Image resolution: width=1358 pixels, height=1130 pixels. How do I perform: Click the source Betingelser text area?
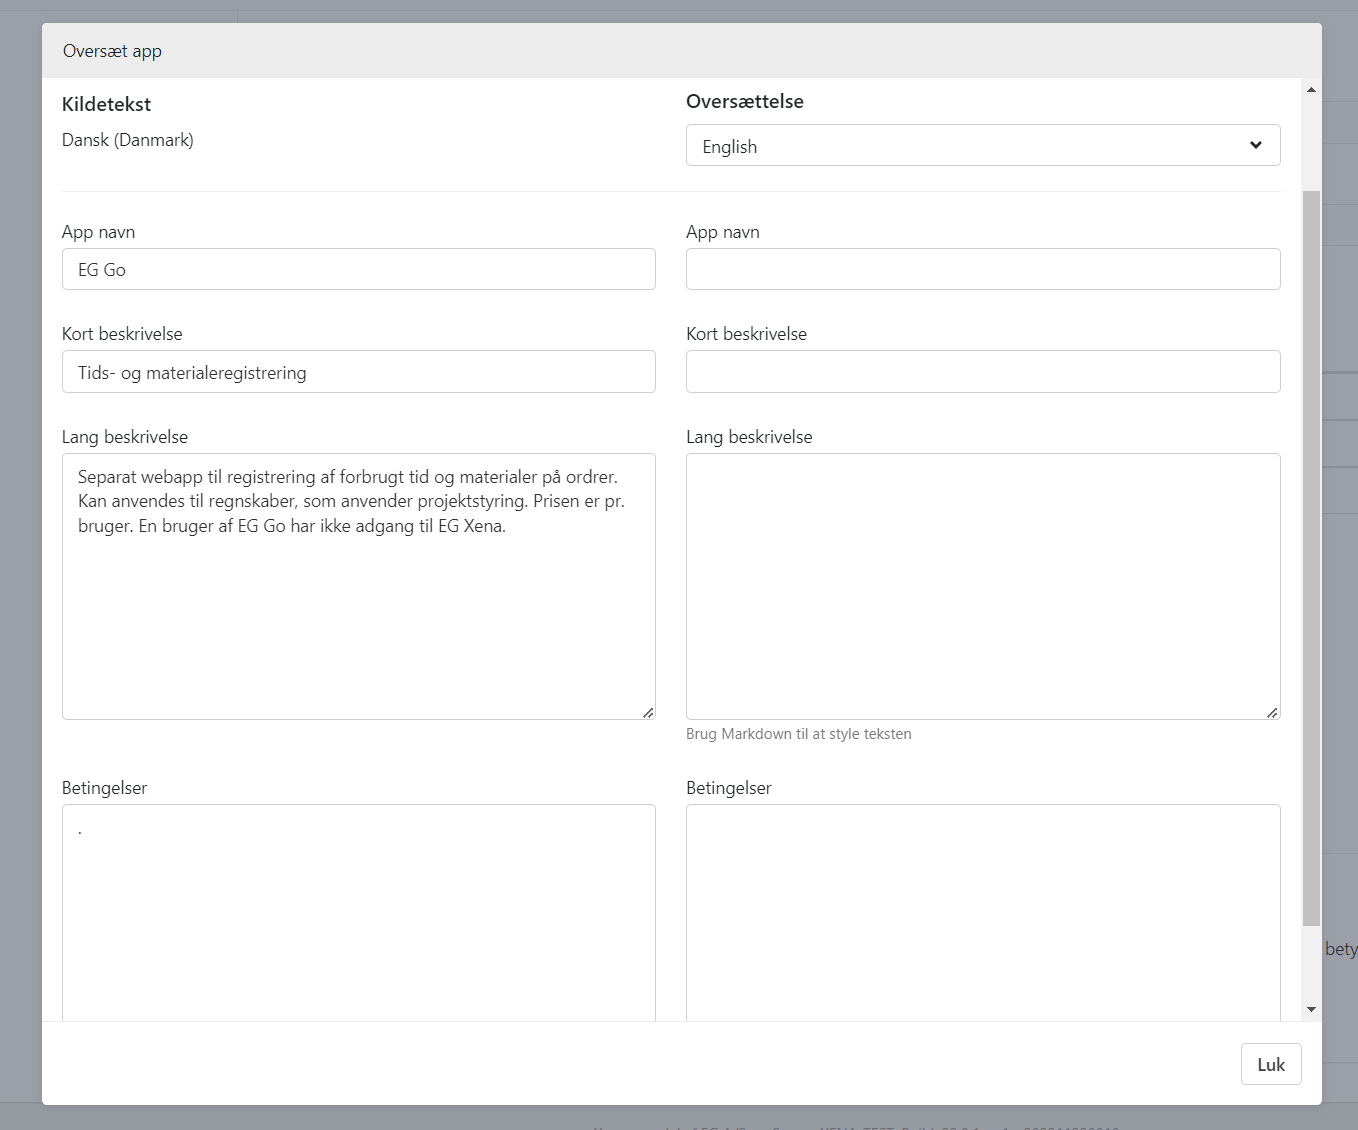(x=358, y=910)
